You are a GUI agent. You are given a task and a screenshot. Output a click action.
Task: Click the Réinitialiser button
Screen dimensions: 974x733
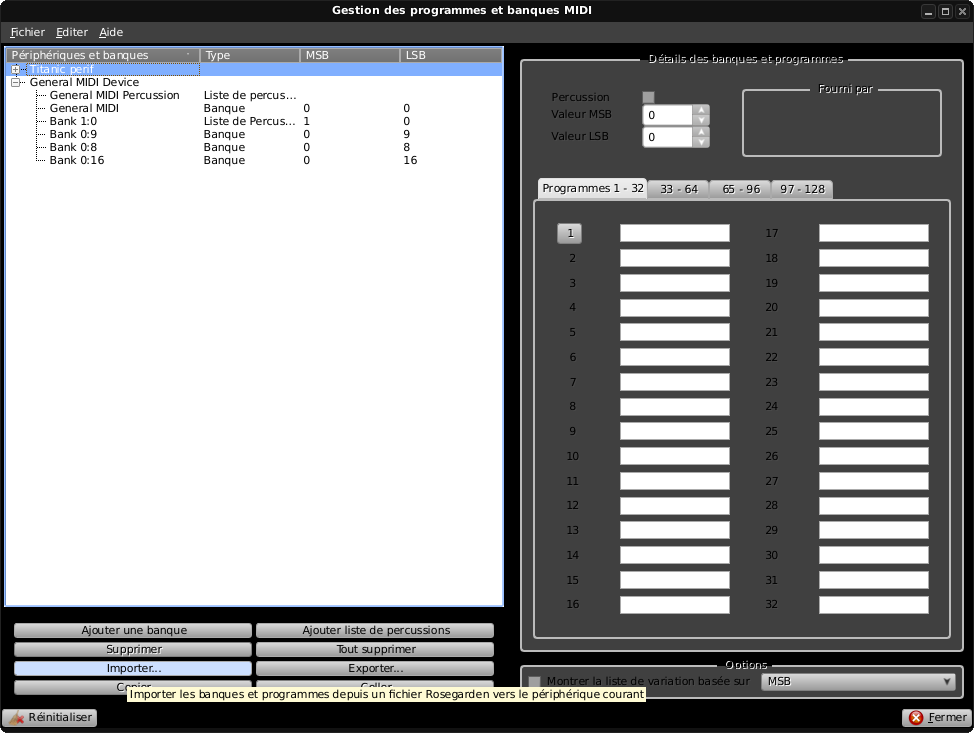[50, 717]
